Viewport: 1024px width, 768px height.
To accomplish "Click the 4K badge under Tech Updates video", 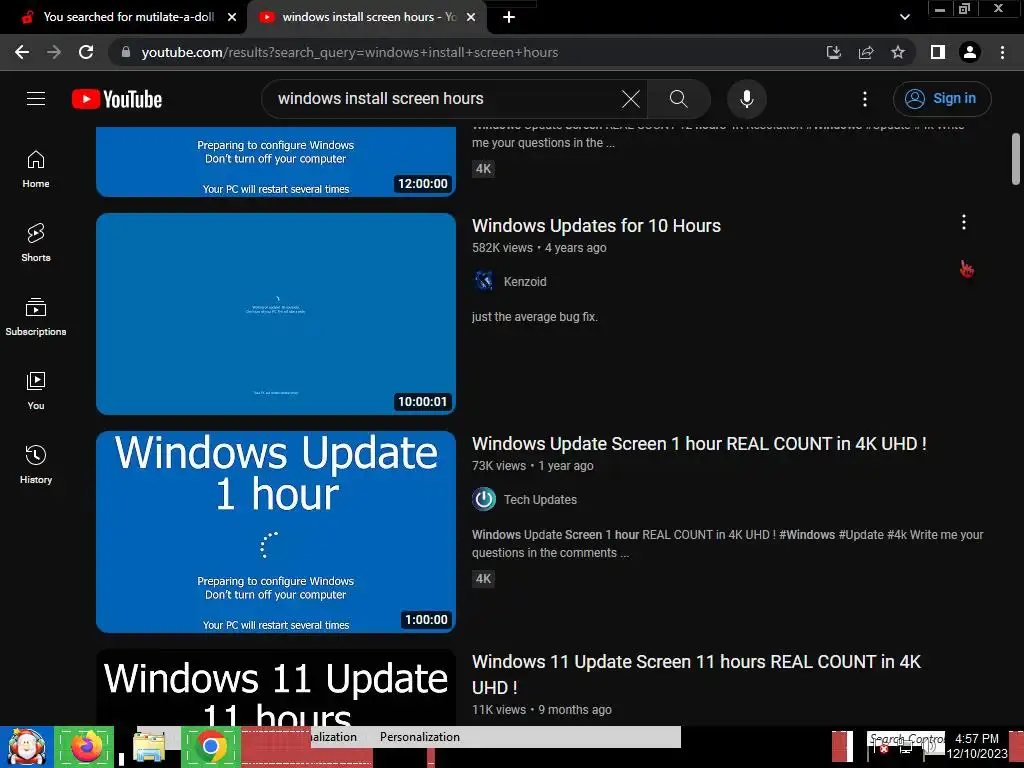I will point(483,579).
